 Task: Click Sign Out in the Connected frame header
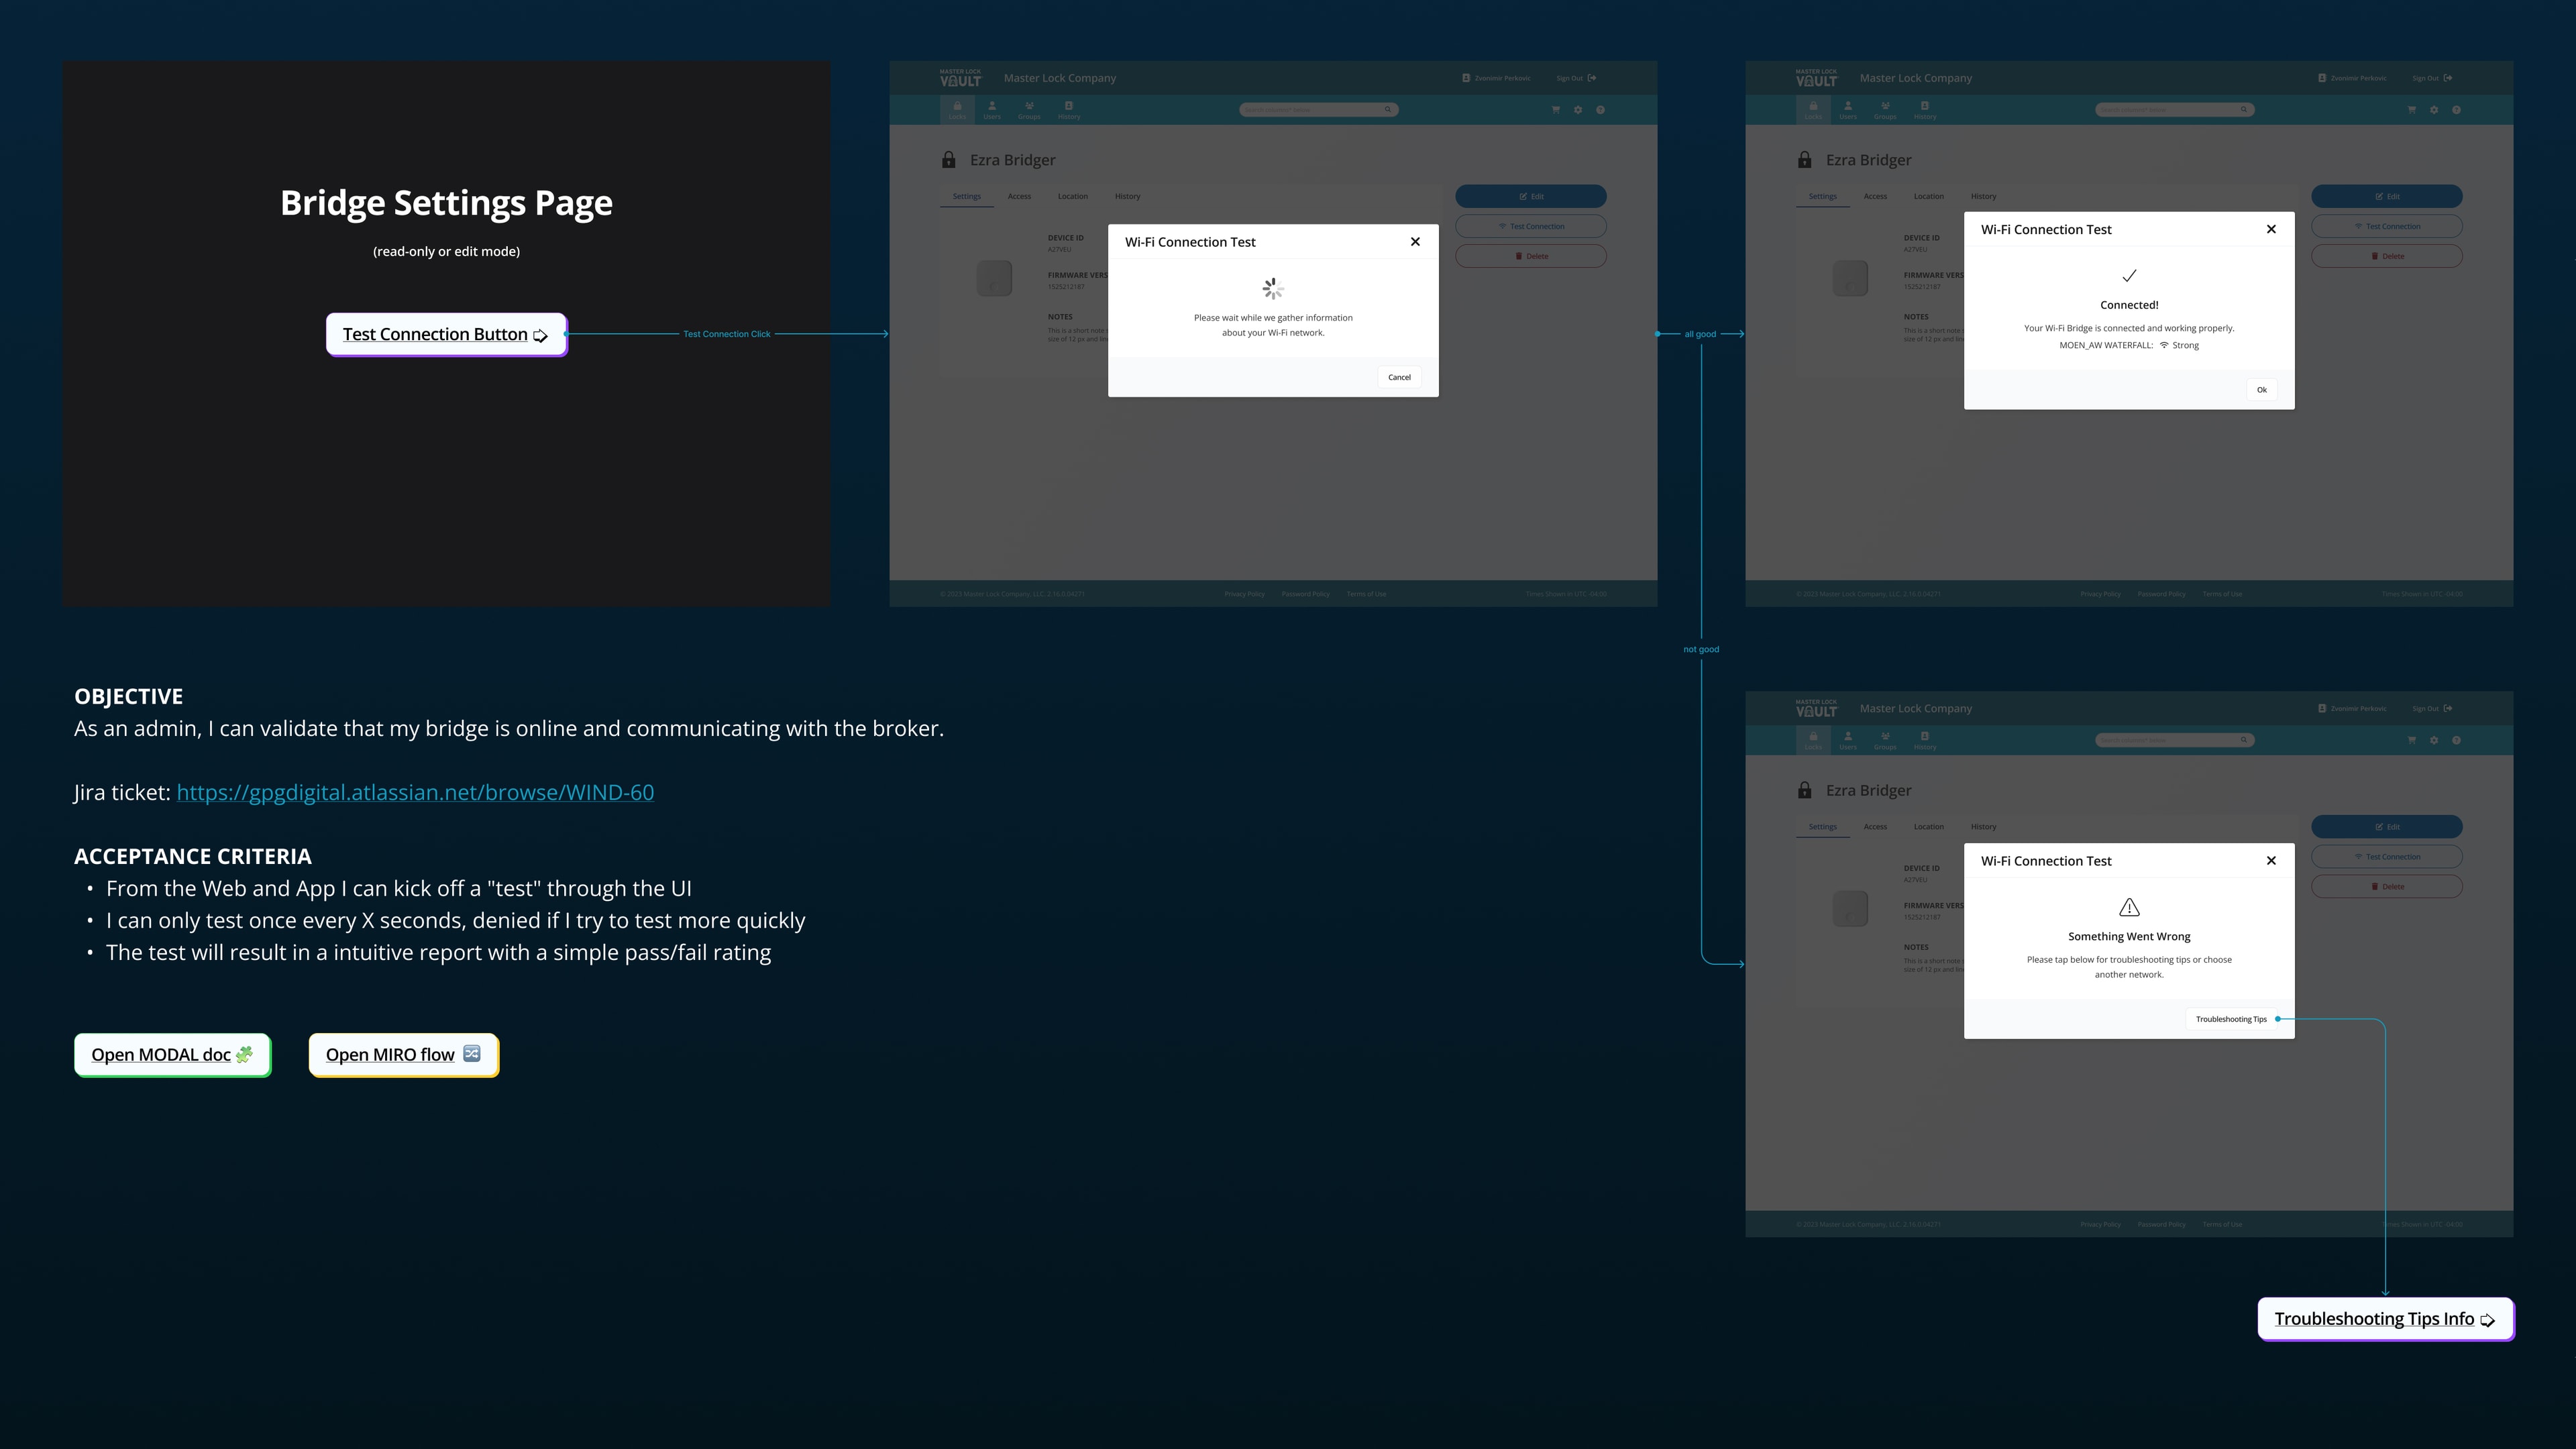2432,78
